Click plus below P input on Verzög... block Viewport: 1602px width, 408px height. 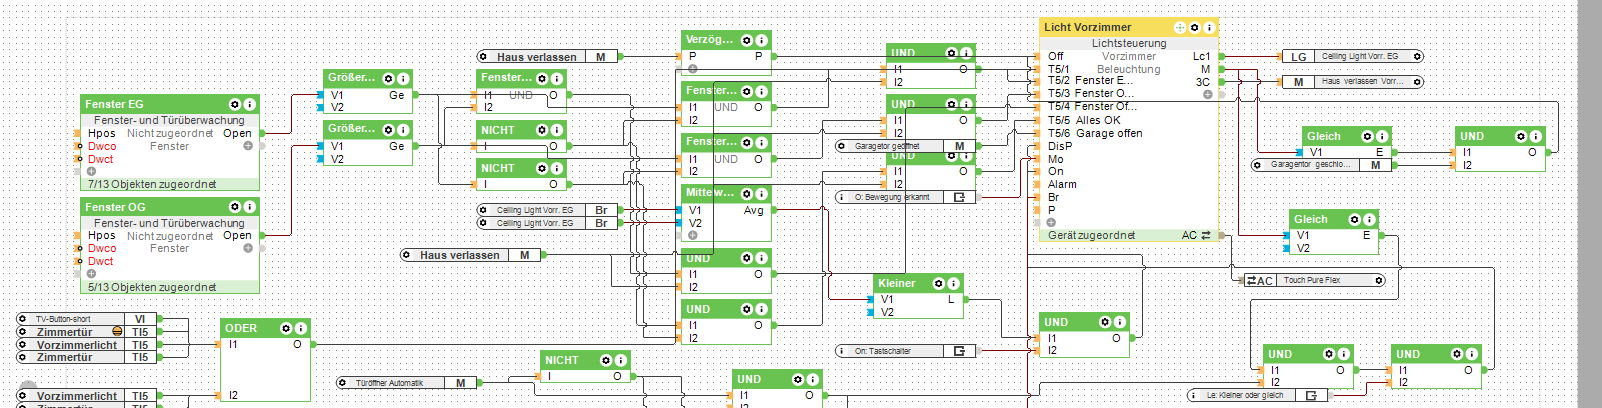[693, 69]
